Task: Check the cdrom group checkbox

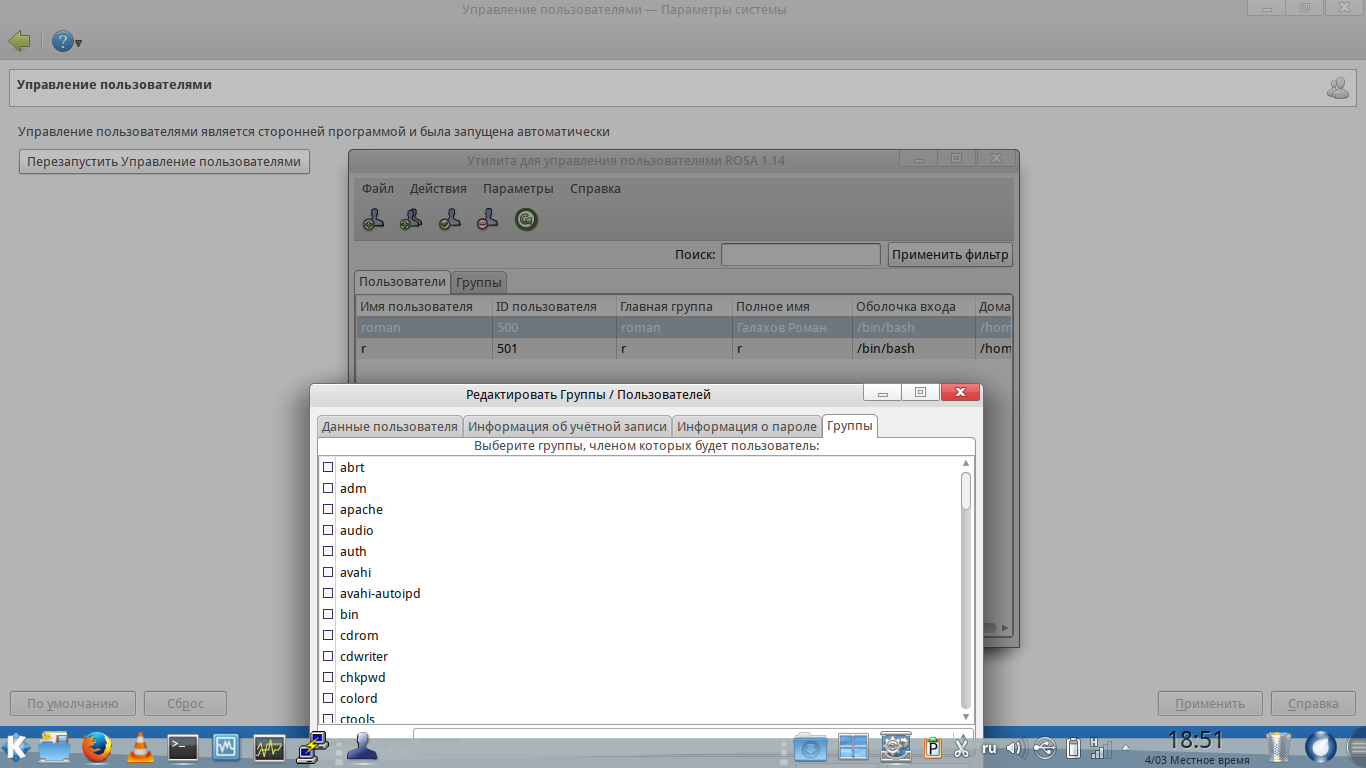Action: (327, 635)
